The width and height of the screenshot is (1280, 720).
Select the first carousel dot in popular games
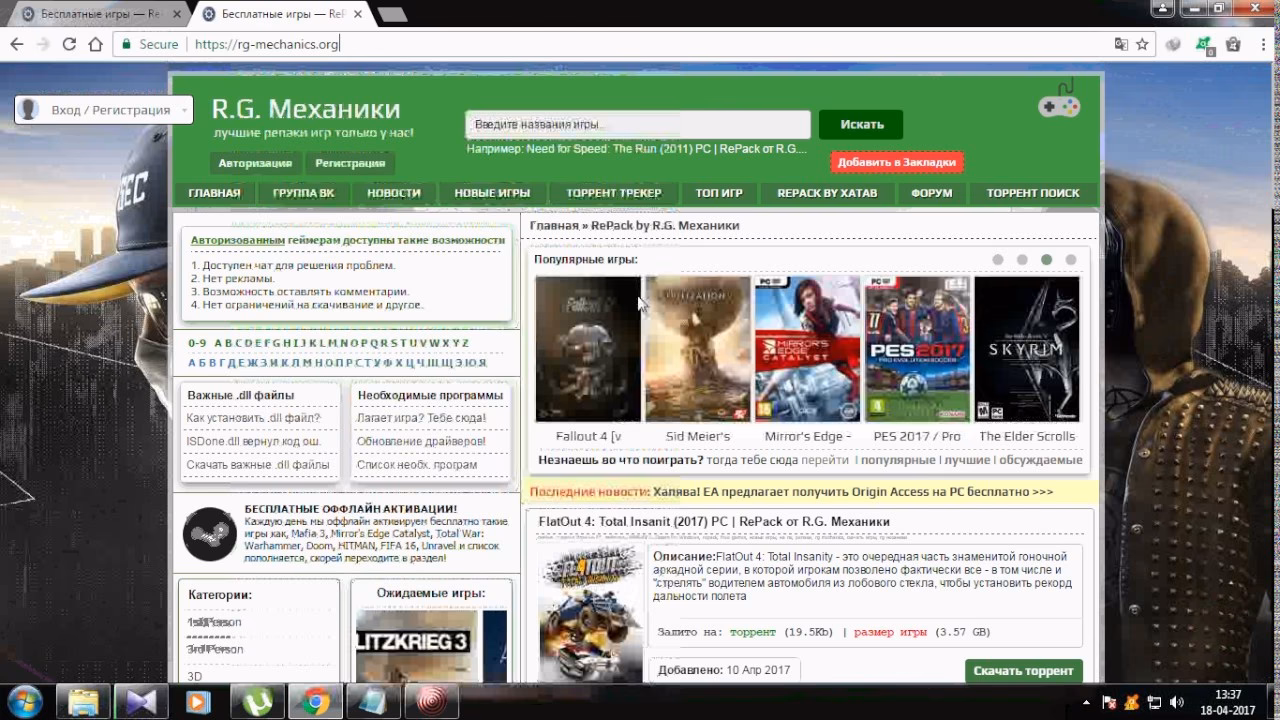(998, 260)
